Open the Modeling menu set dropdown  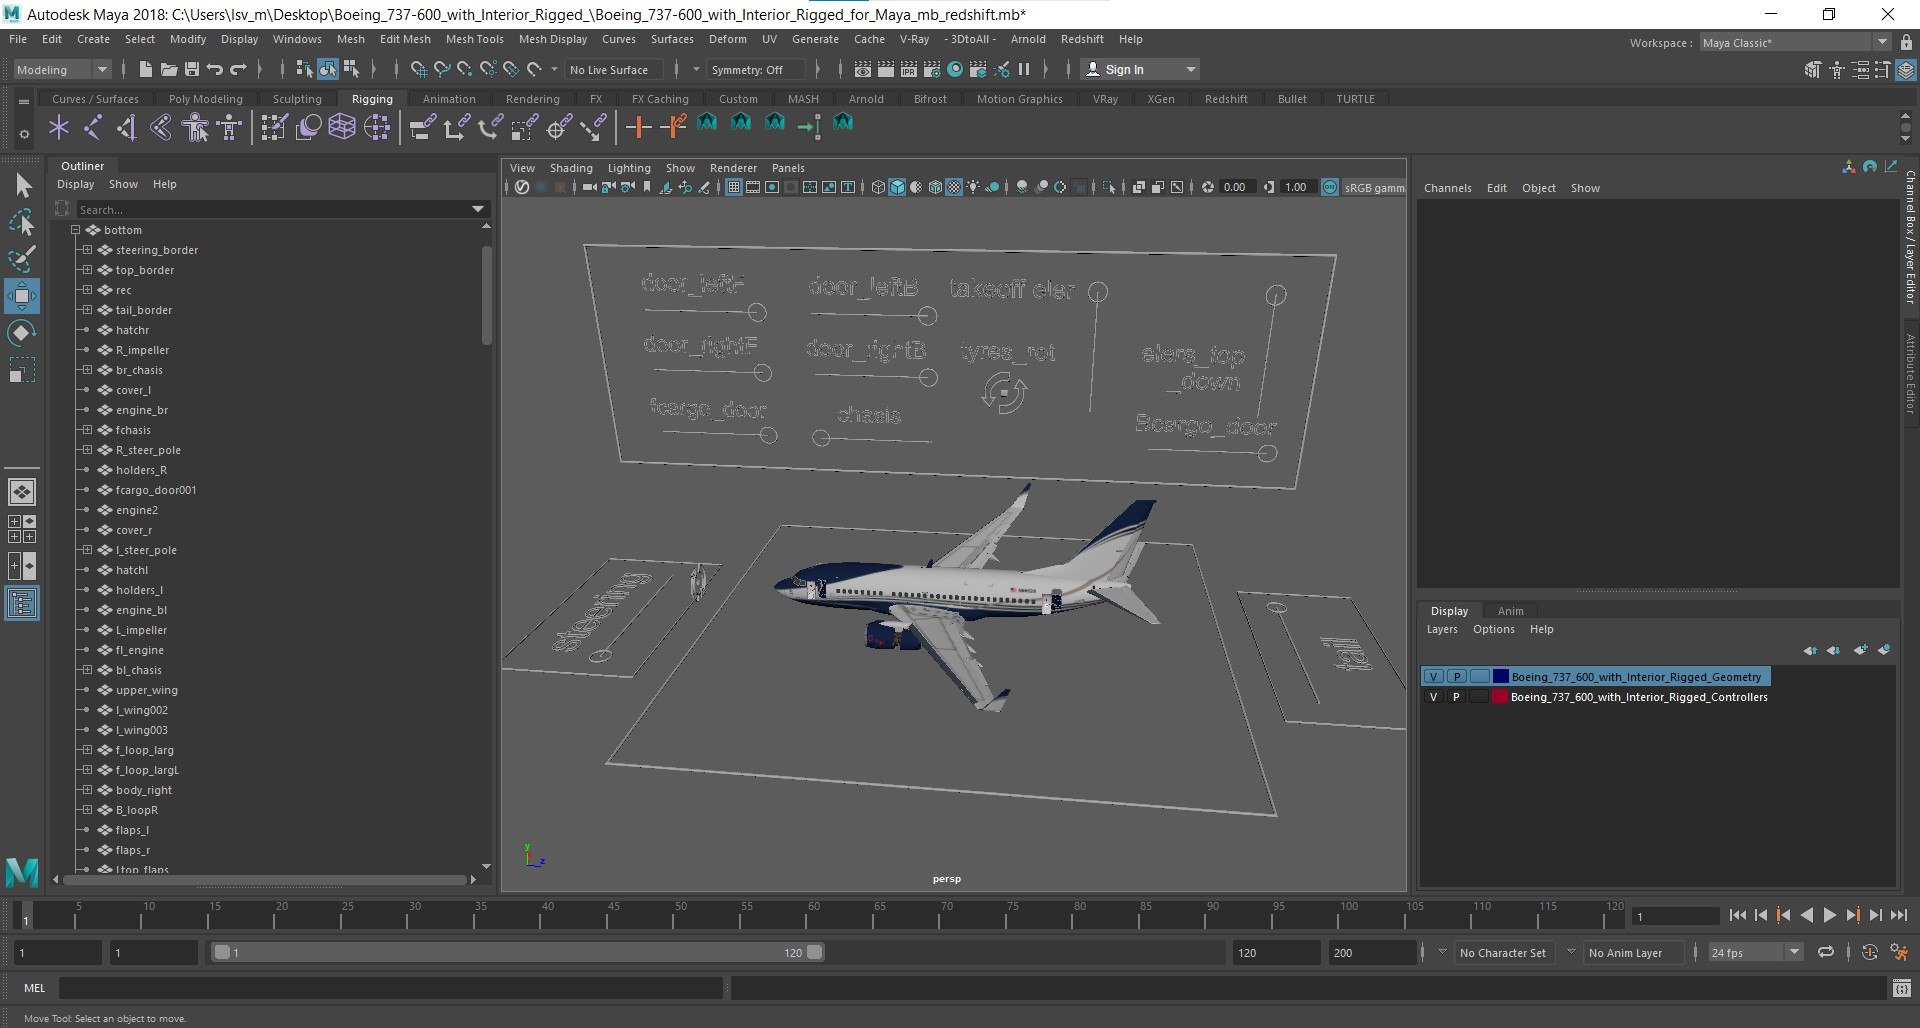pos(62,69)
